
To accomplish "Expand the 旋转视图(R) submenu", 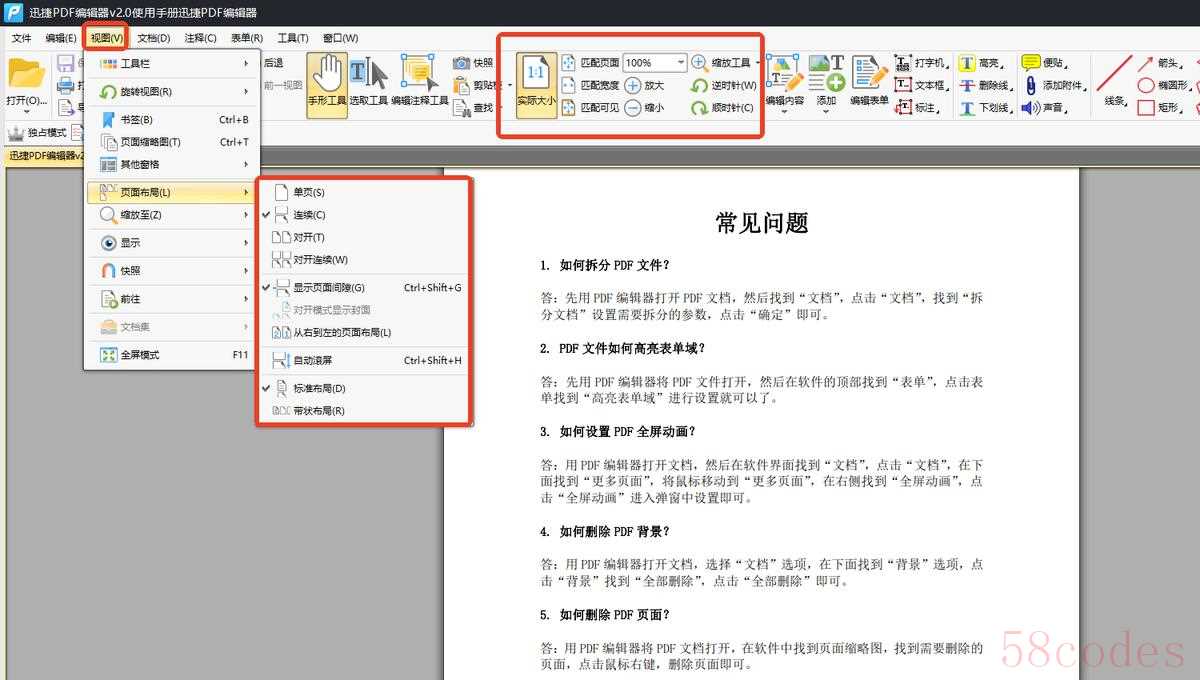I will (x=171, y=91).
